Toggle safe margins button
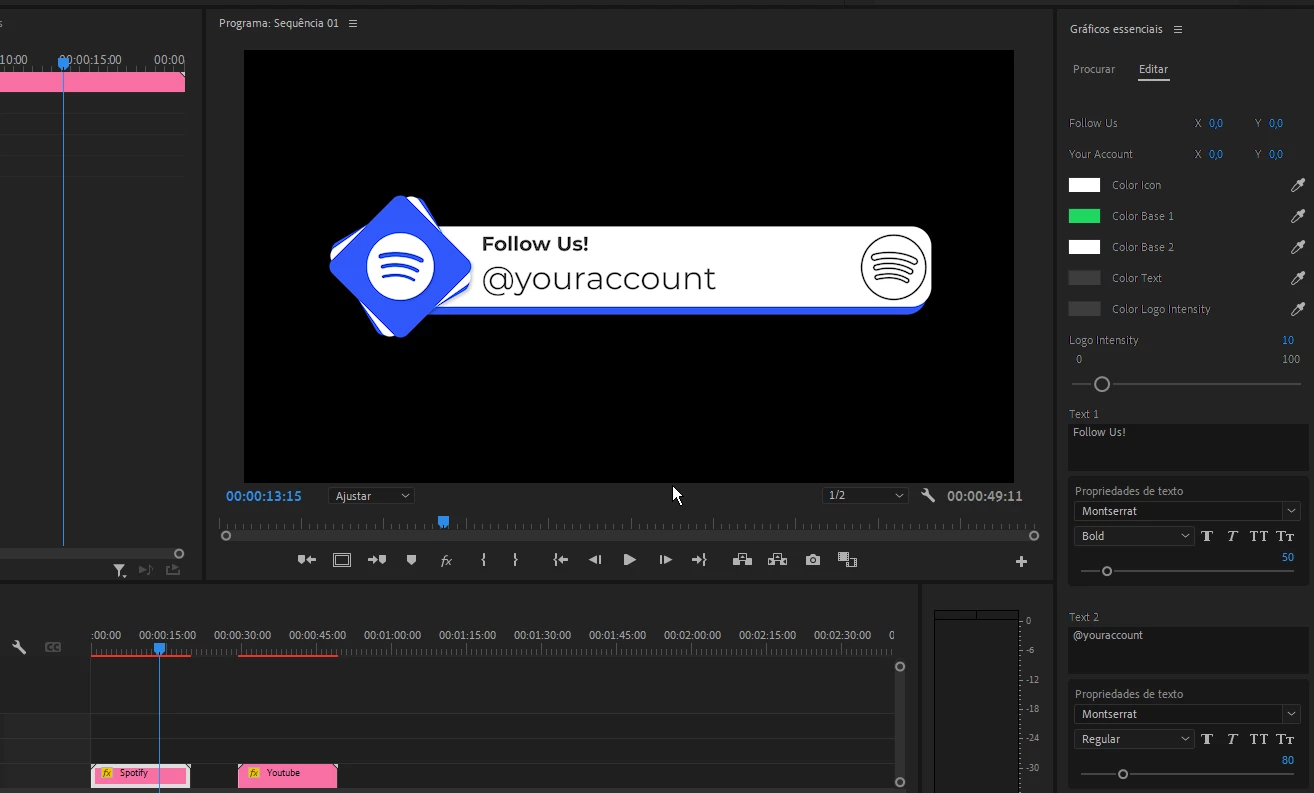This screenshot has height=793, width=1314. 342,560
